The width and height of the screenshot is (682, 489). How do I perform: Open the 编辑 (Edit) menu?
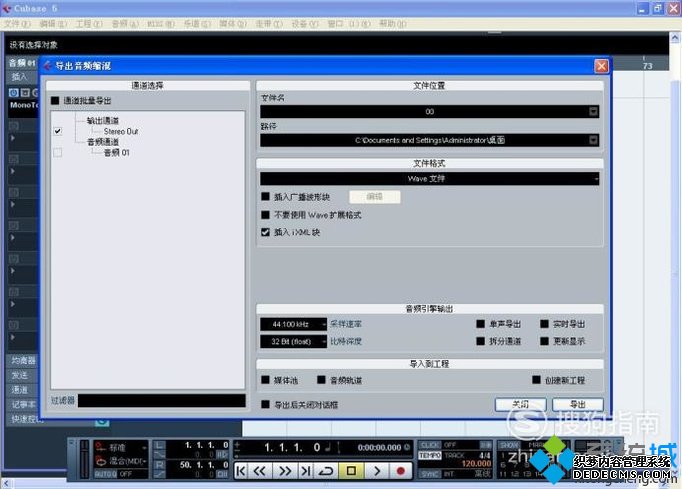53,23
